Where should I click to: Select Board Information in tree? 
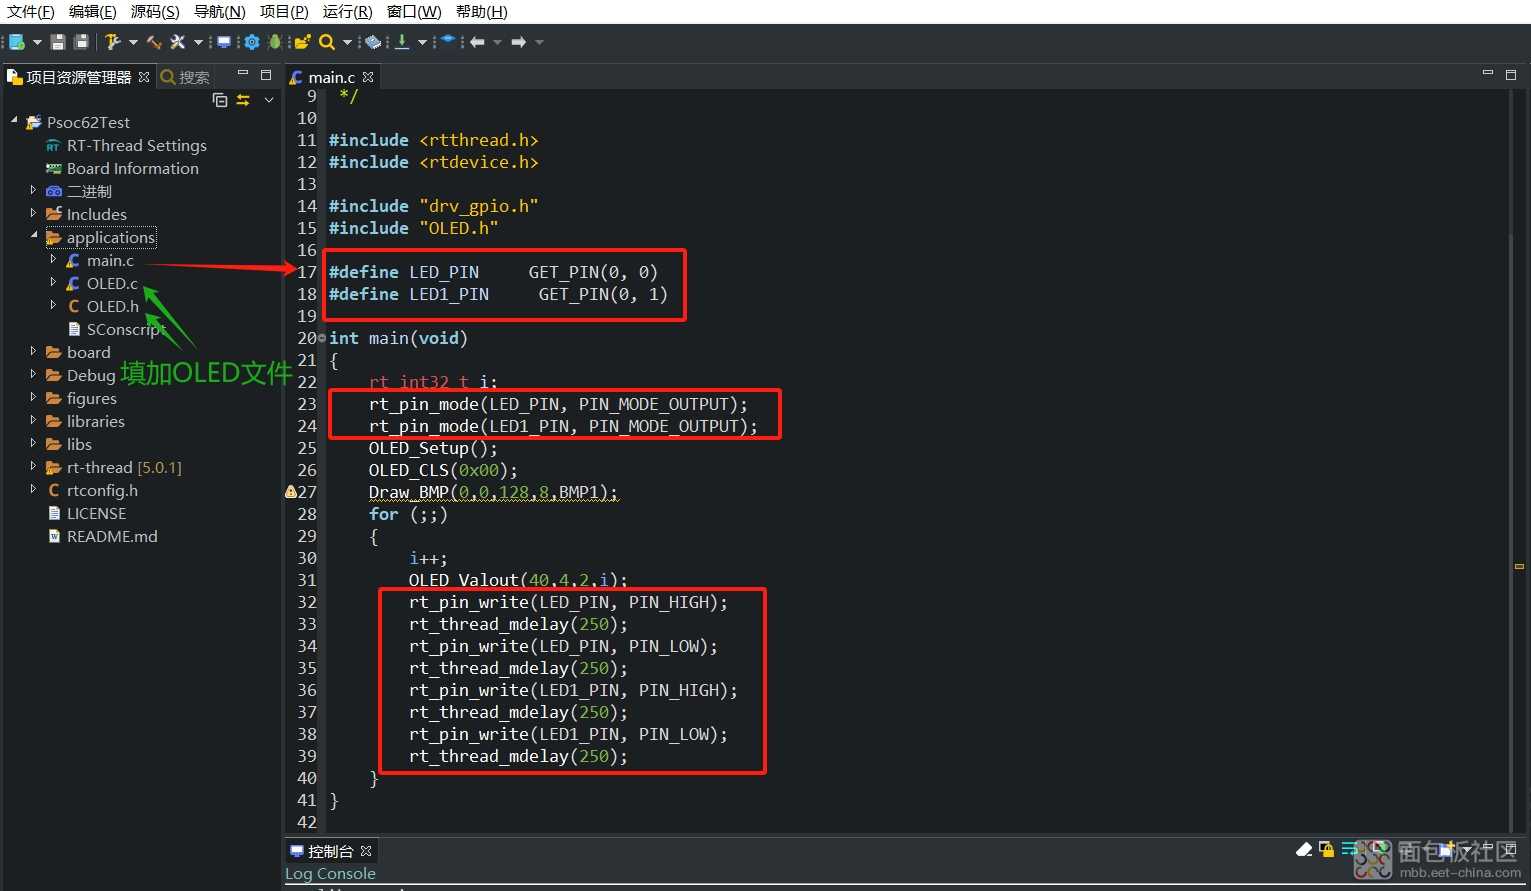(x=132, y=168)
